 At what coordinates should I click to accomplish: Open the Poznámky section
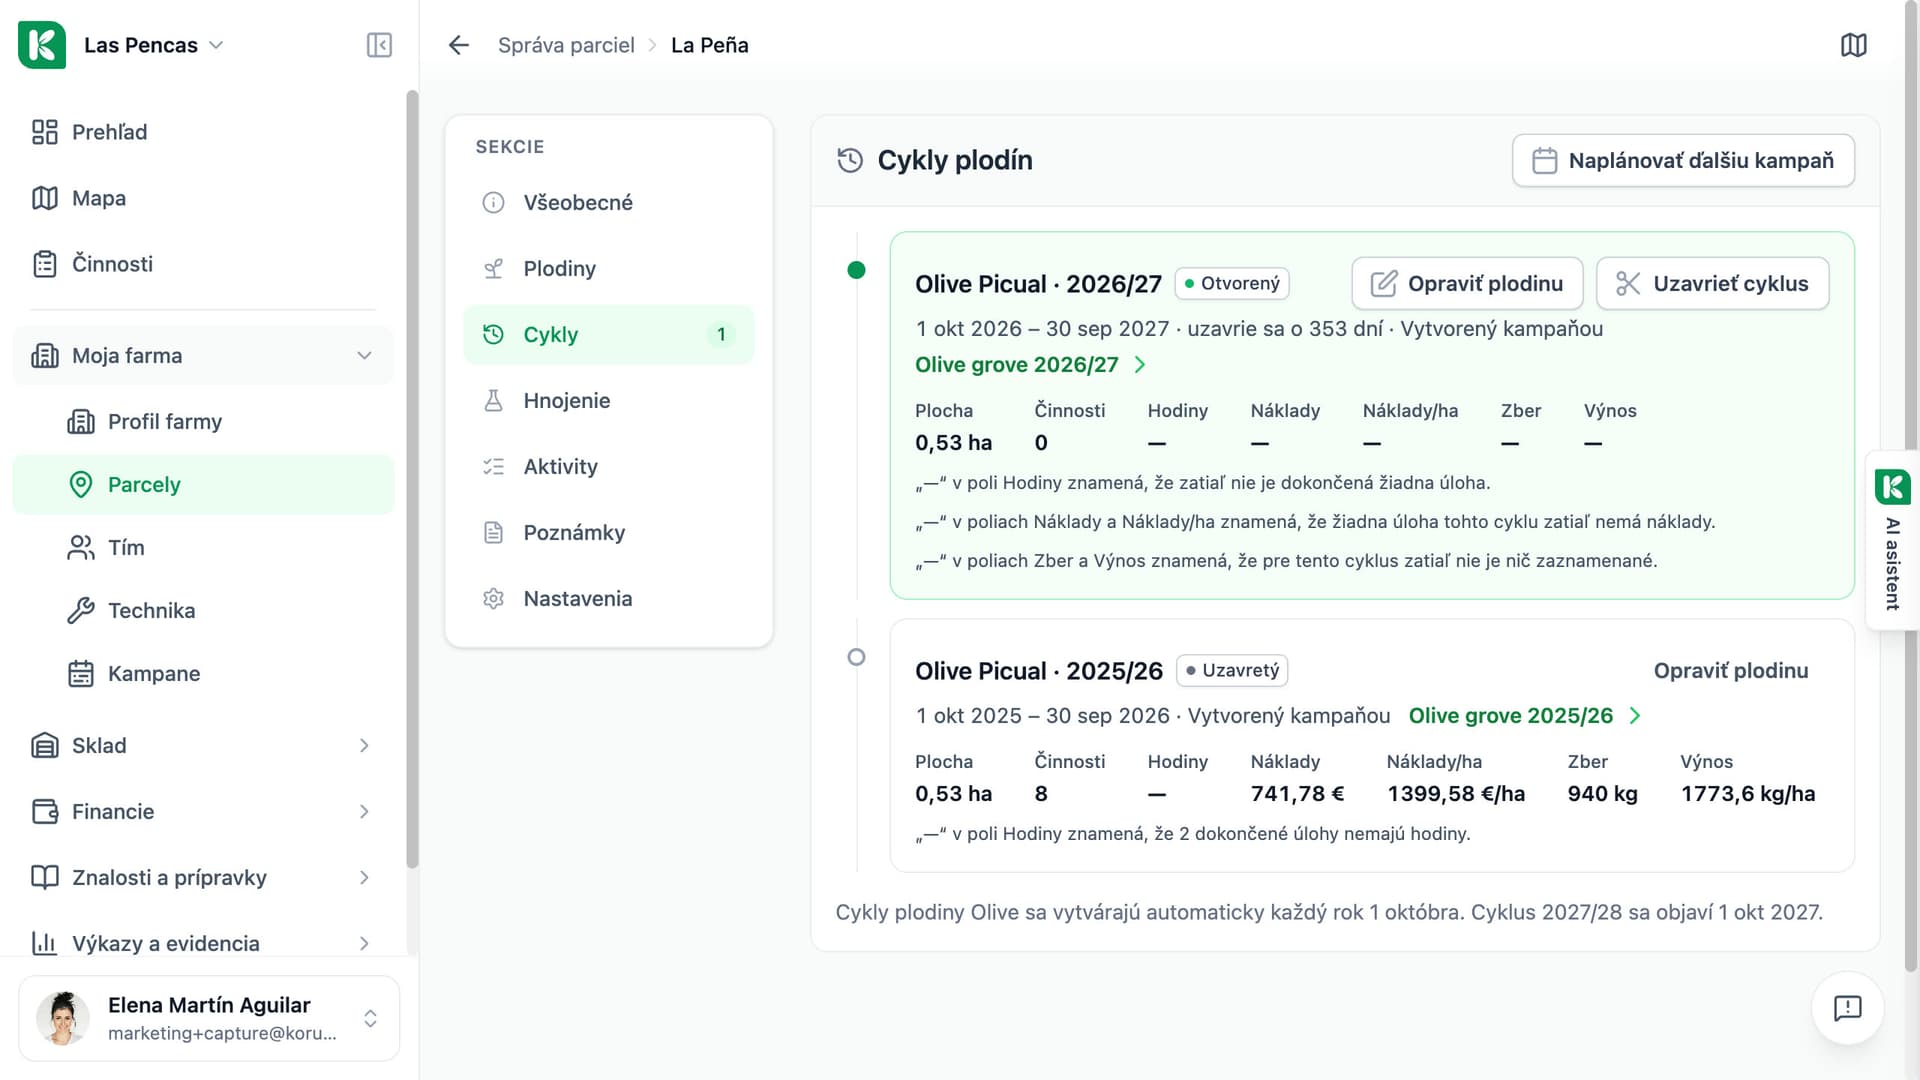point(608,532)
